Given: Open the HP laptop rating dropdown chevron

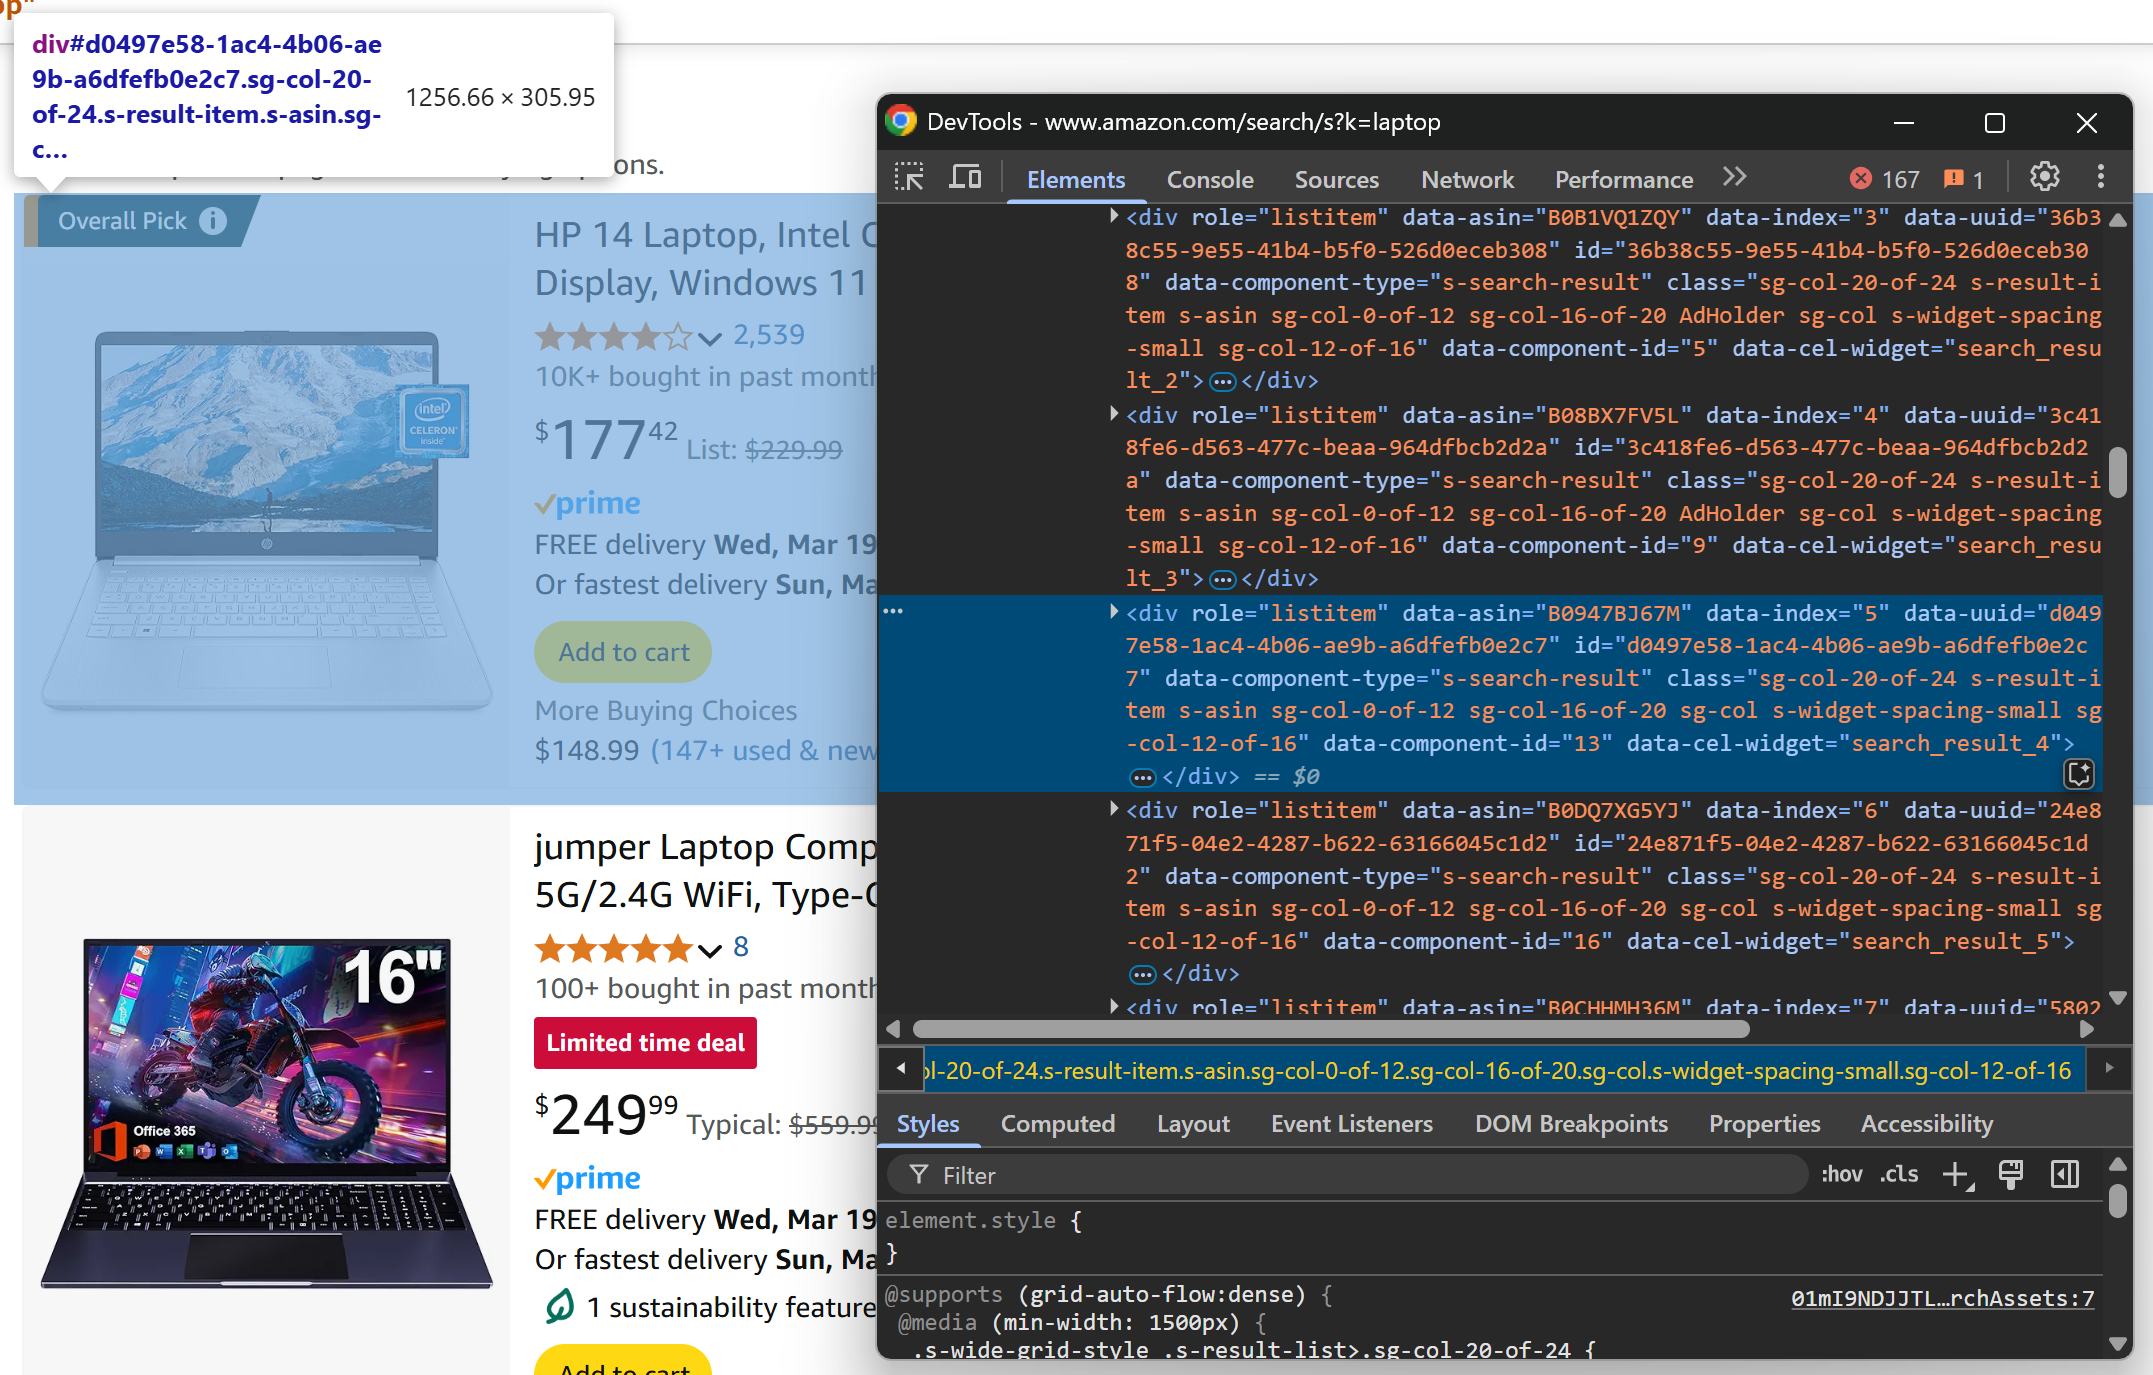Looking at the screenshot, I should click(710, 338).
